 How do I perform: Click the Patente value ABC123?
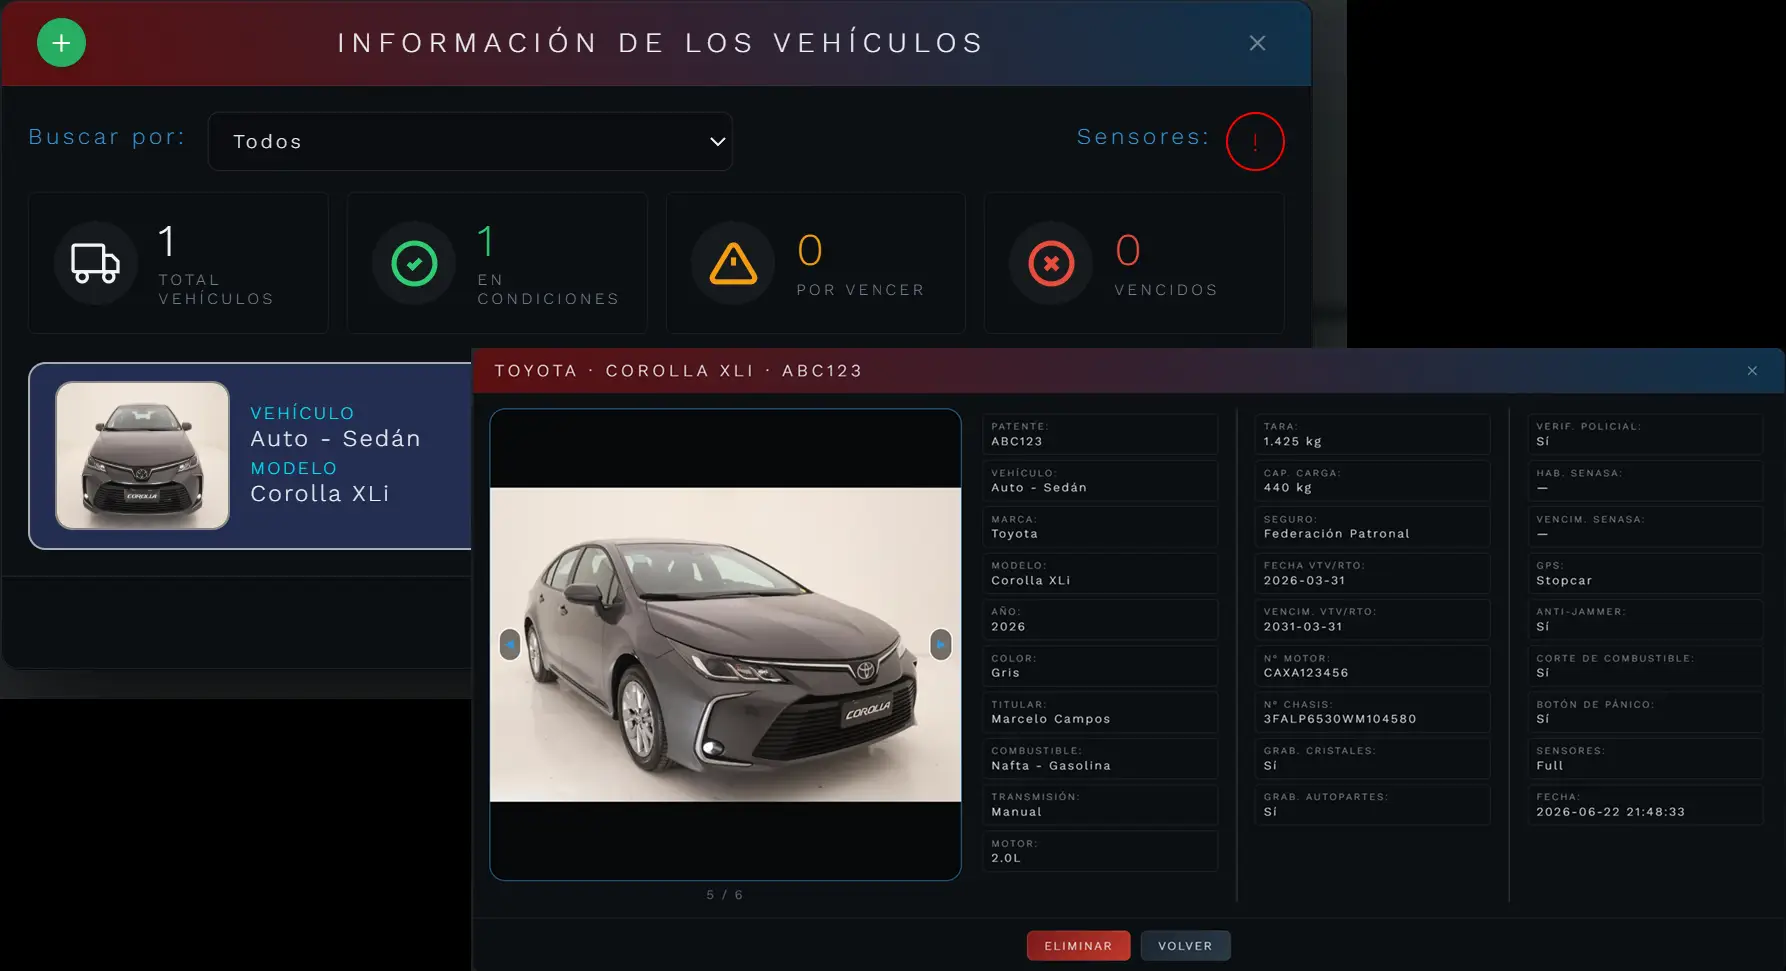point(1017,441)
